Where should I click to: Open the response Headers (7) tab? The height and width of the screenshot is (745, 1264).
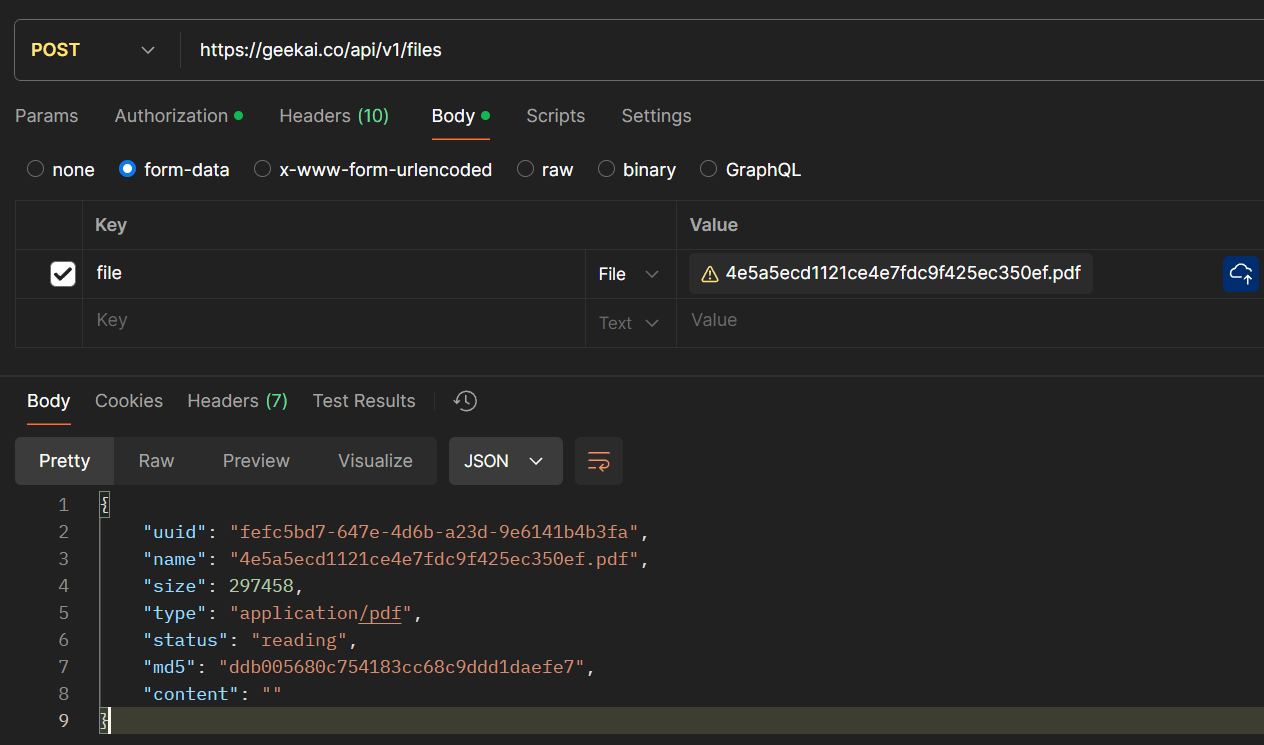(x=237, y=401)
